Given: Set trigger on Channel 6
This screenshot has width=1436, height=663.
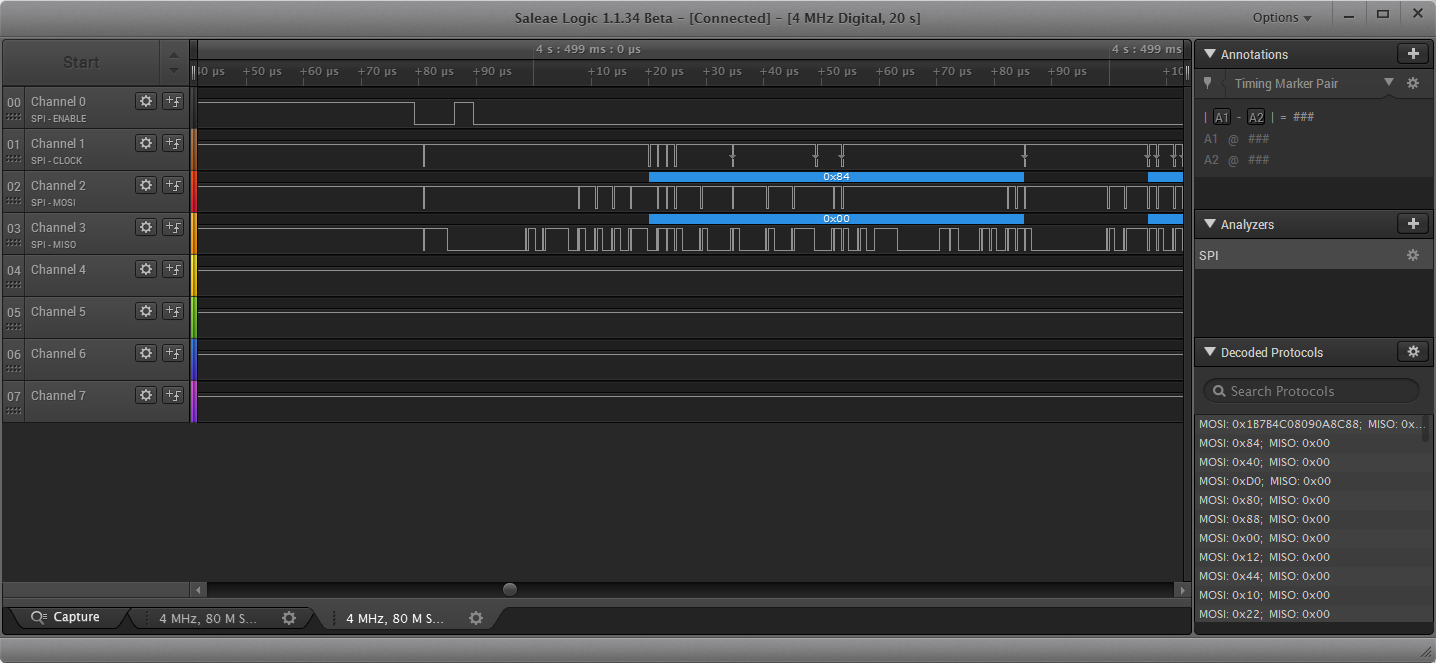Looking at the screenshot, I should click(x=173, y=353).
